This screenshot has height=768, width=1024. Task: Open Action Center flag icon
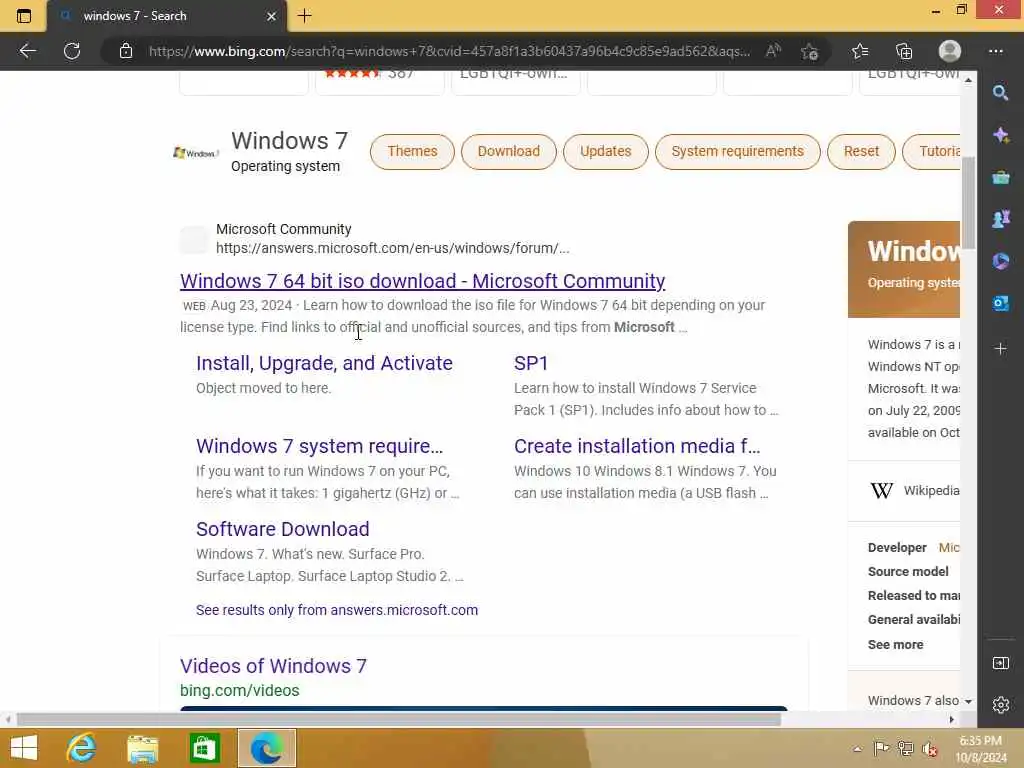click(881, 748)
